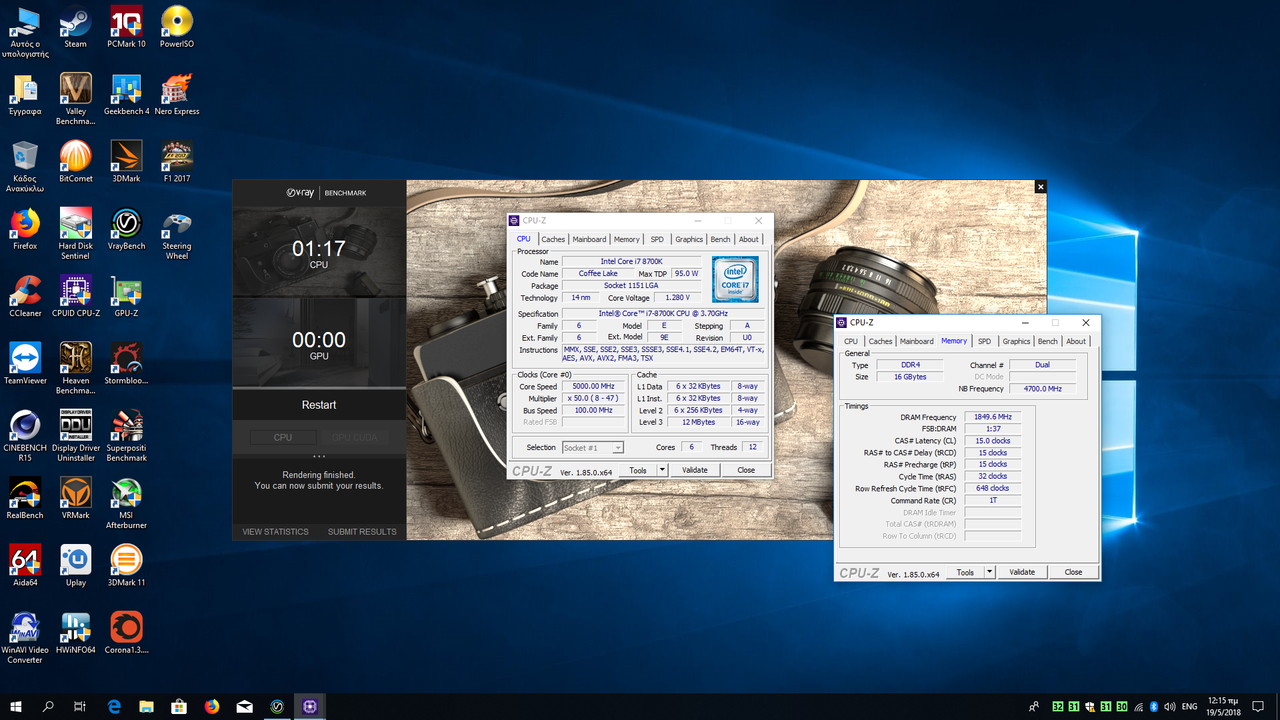This screenshot has height=720, width=1280.
Task: Click Tools button in CPU window
Action: pos(638,470)
